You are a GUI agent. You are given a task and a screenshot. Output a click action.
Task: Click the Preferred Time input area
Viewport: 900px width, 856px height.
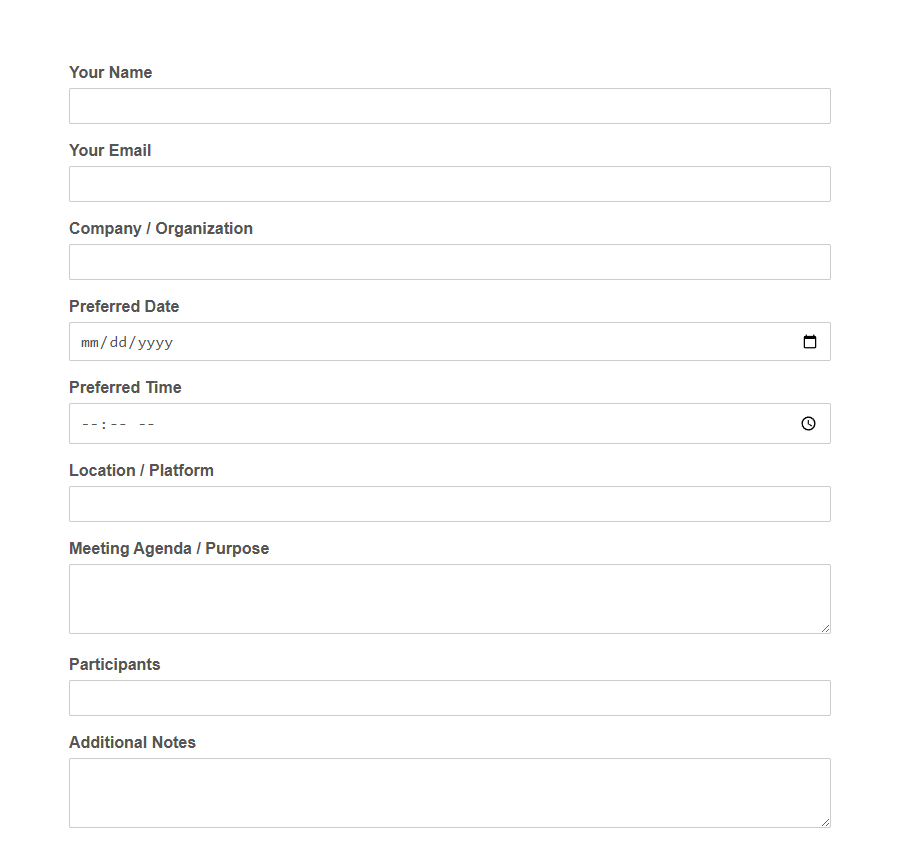point(400,423)
